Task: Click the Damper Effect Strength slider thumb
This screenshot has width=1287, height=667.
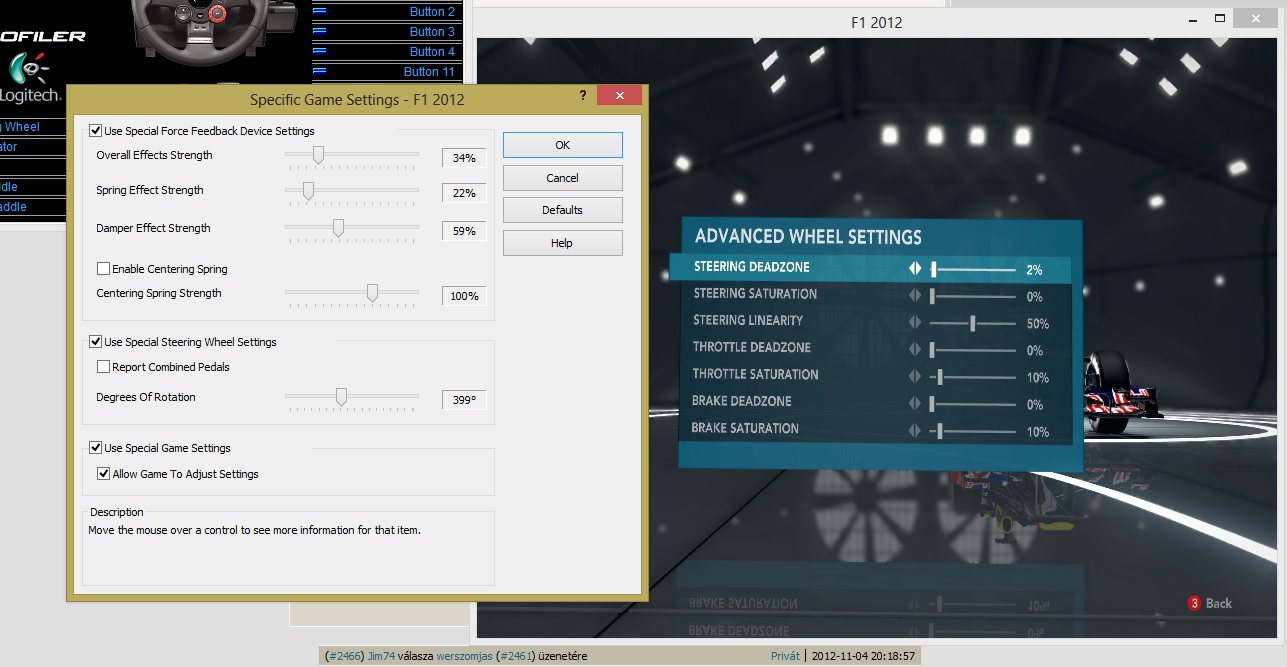Action: pyautogui.click(x=338, y=228)
